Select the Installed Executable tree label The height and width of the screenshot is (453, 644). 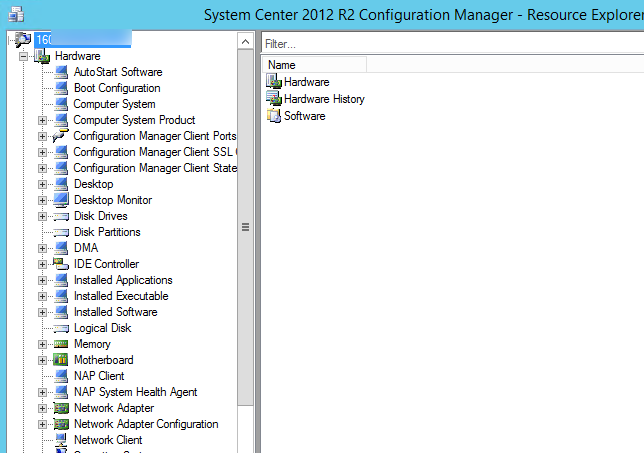pos(121,296)
